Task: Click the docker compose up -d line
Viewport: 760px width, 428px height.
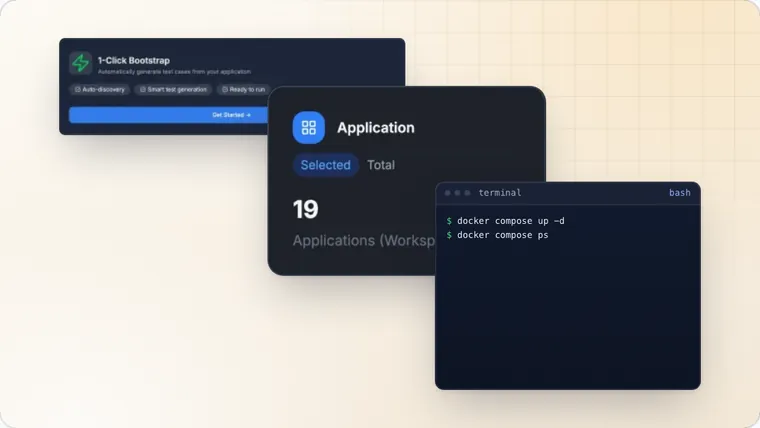Action: 506,221
